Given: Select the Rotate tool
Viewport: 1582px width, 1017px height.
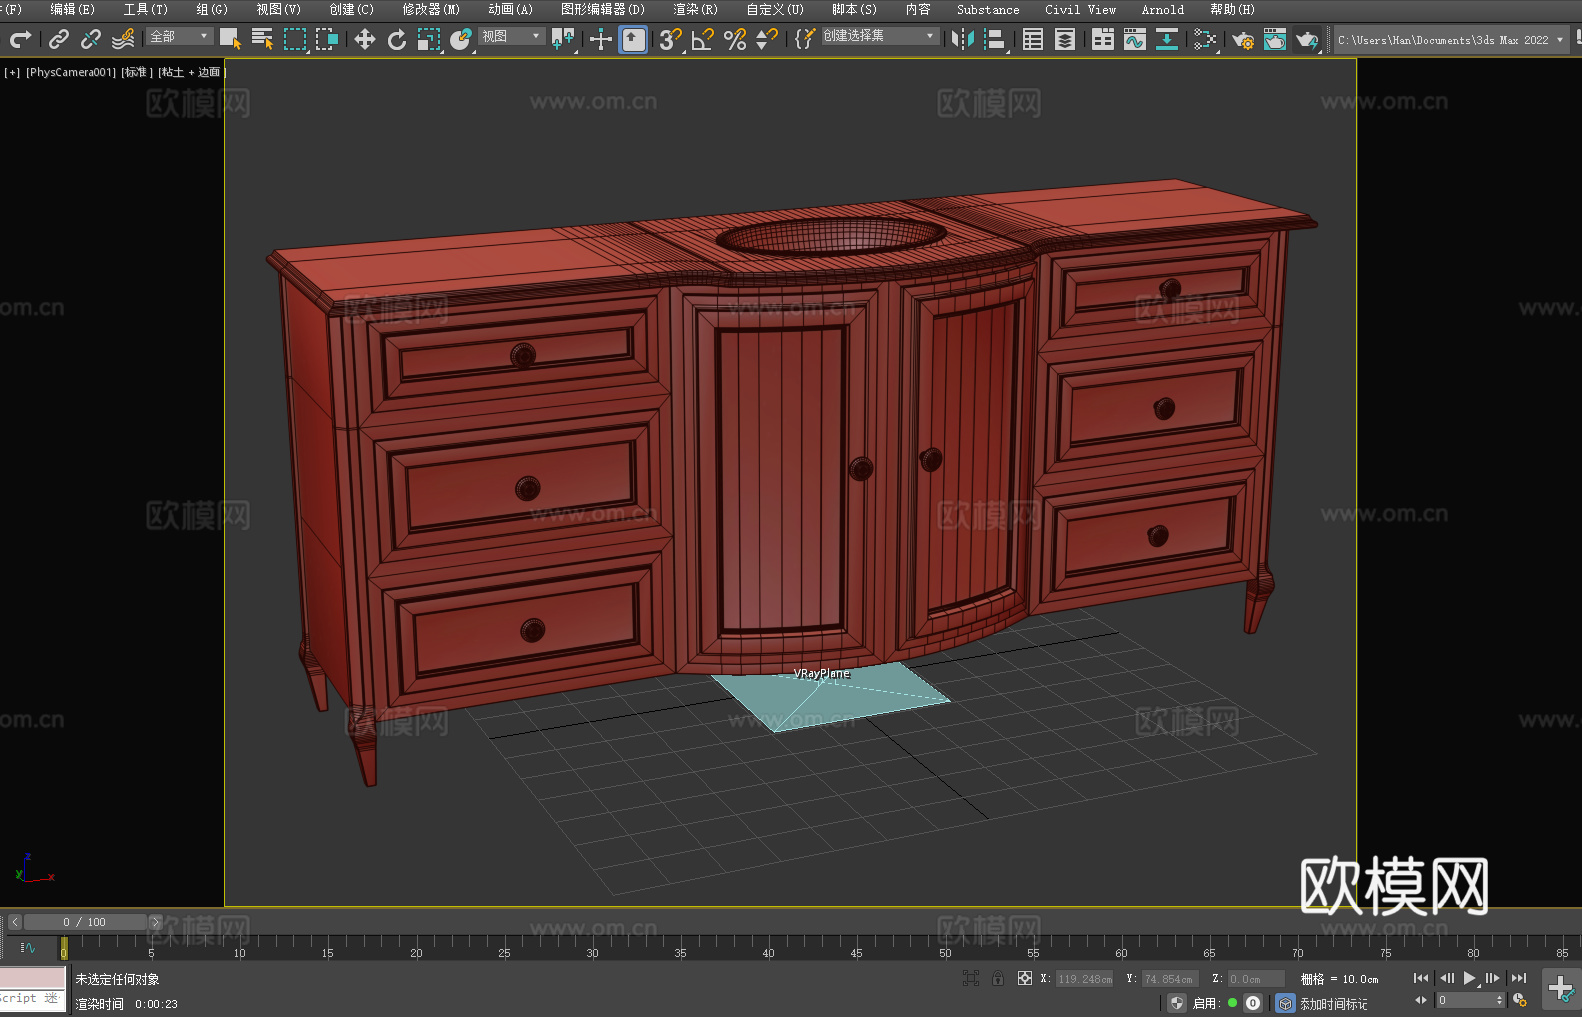Looking at the screenshot, I should click(397, 39).
